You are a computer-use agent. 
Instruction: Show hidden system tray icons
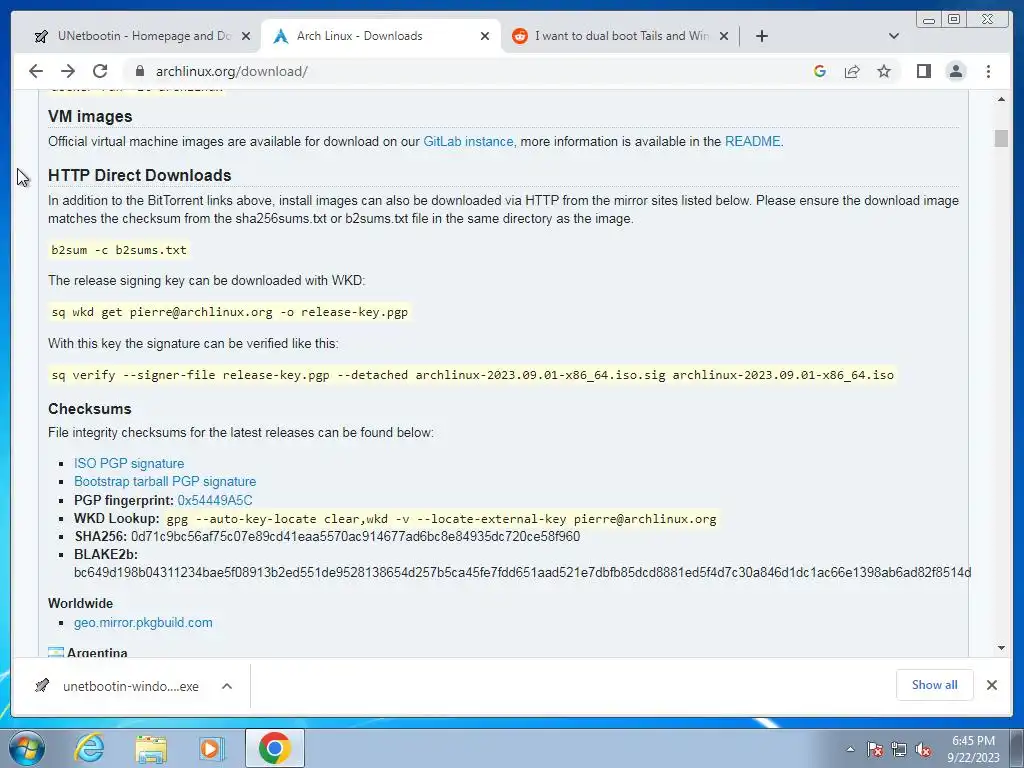850,749
